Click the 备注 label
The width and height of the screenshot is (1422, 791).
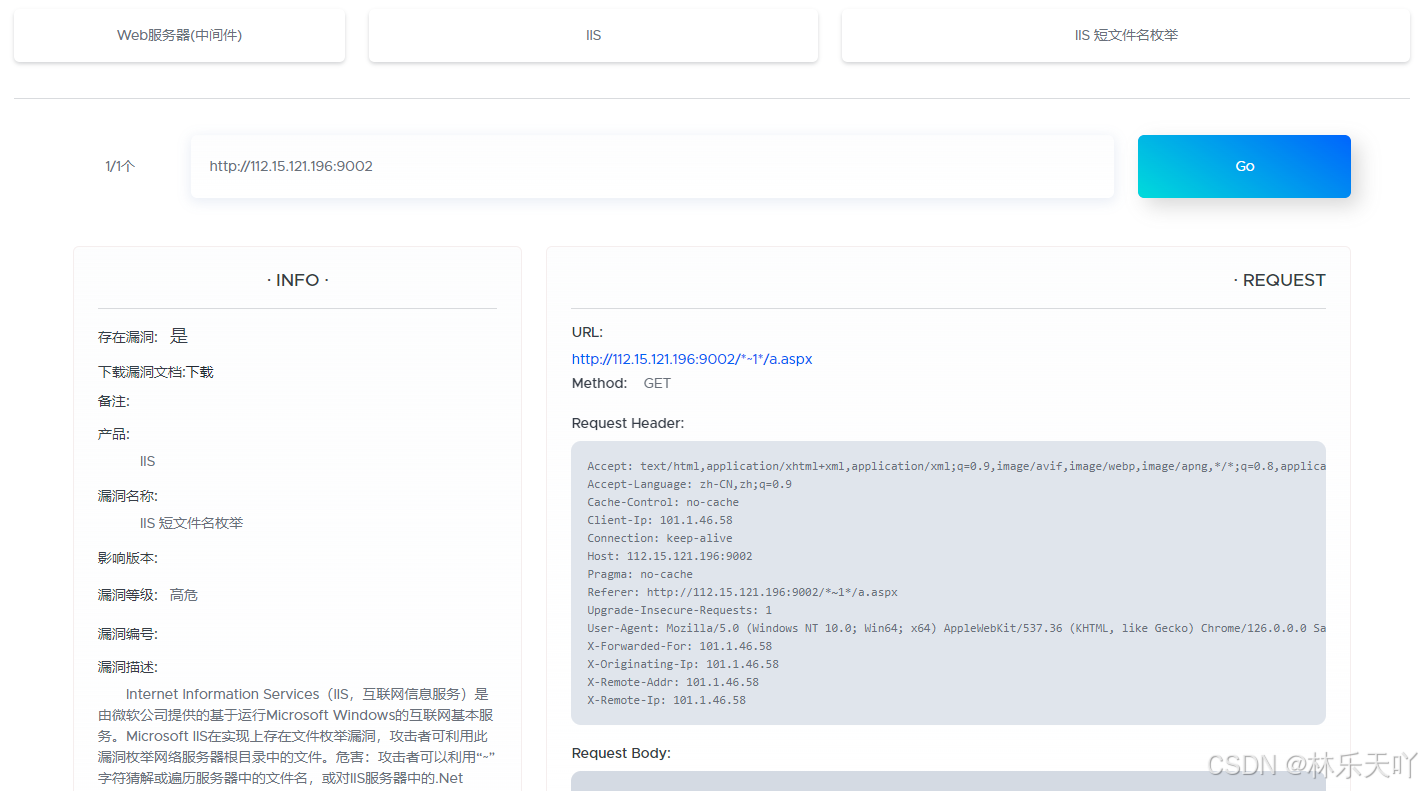[114, 401]
